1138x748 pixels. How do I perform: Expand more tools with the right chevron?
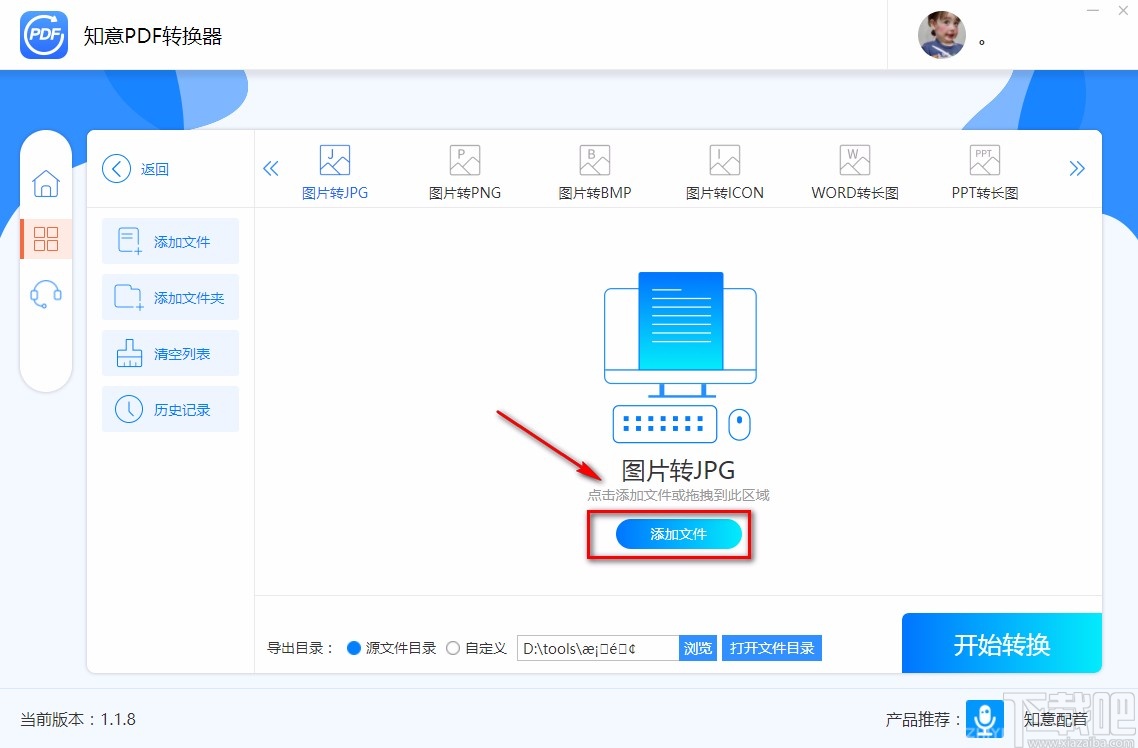click(x=1077, y=168)
